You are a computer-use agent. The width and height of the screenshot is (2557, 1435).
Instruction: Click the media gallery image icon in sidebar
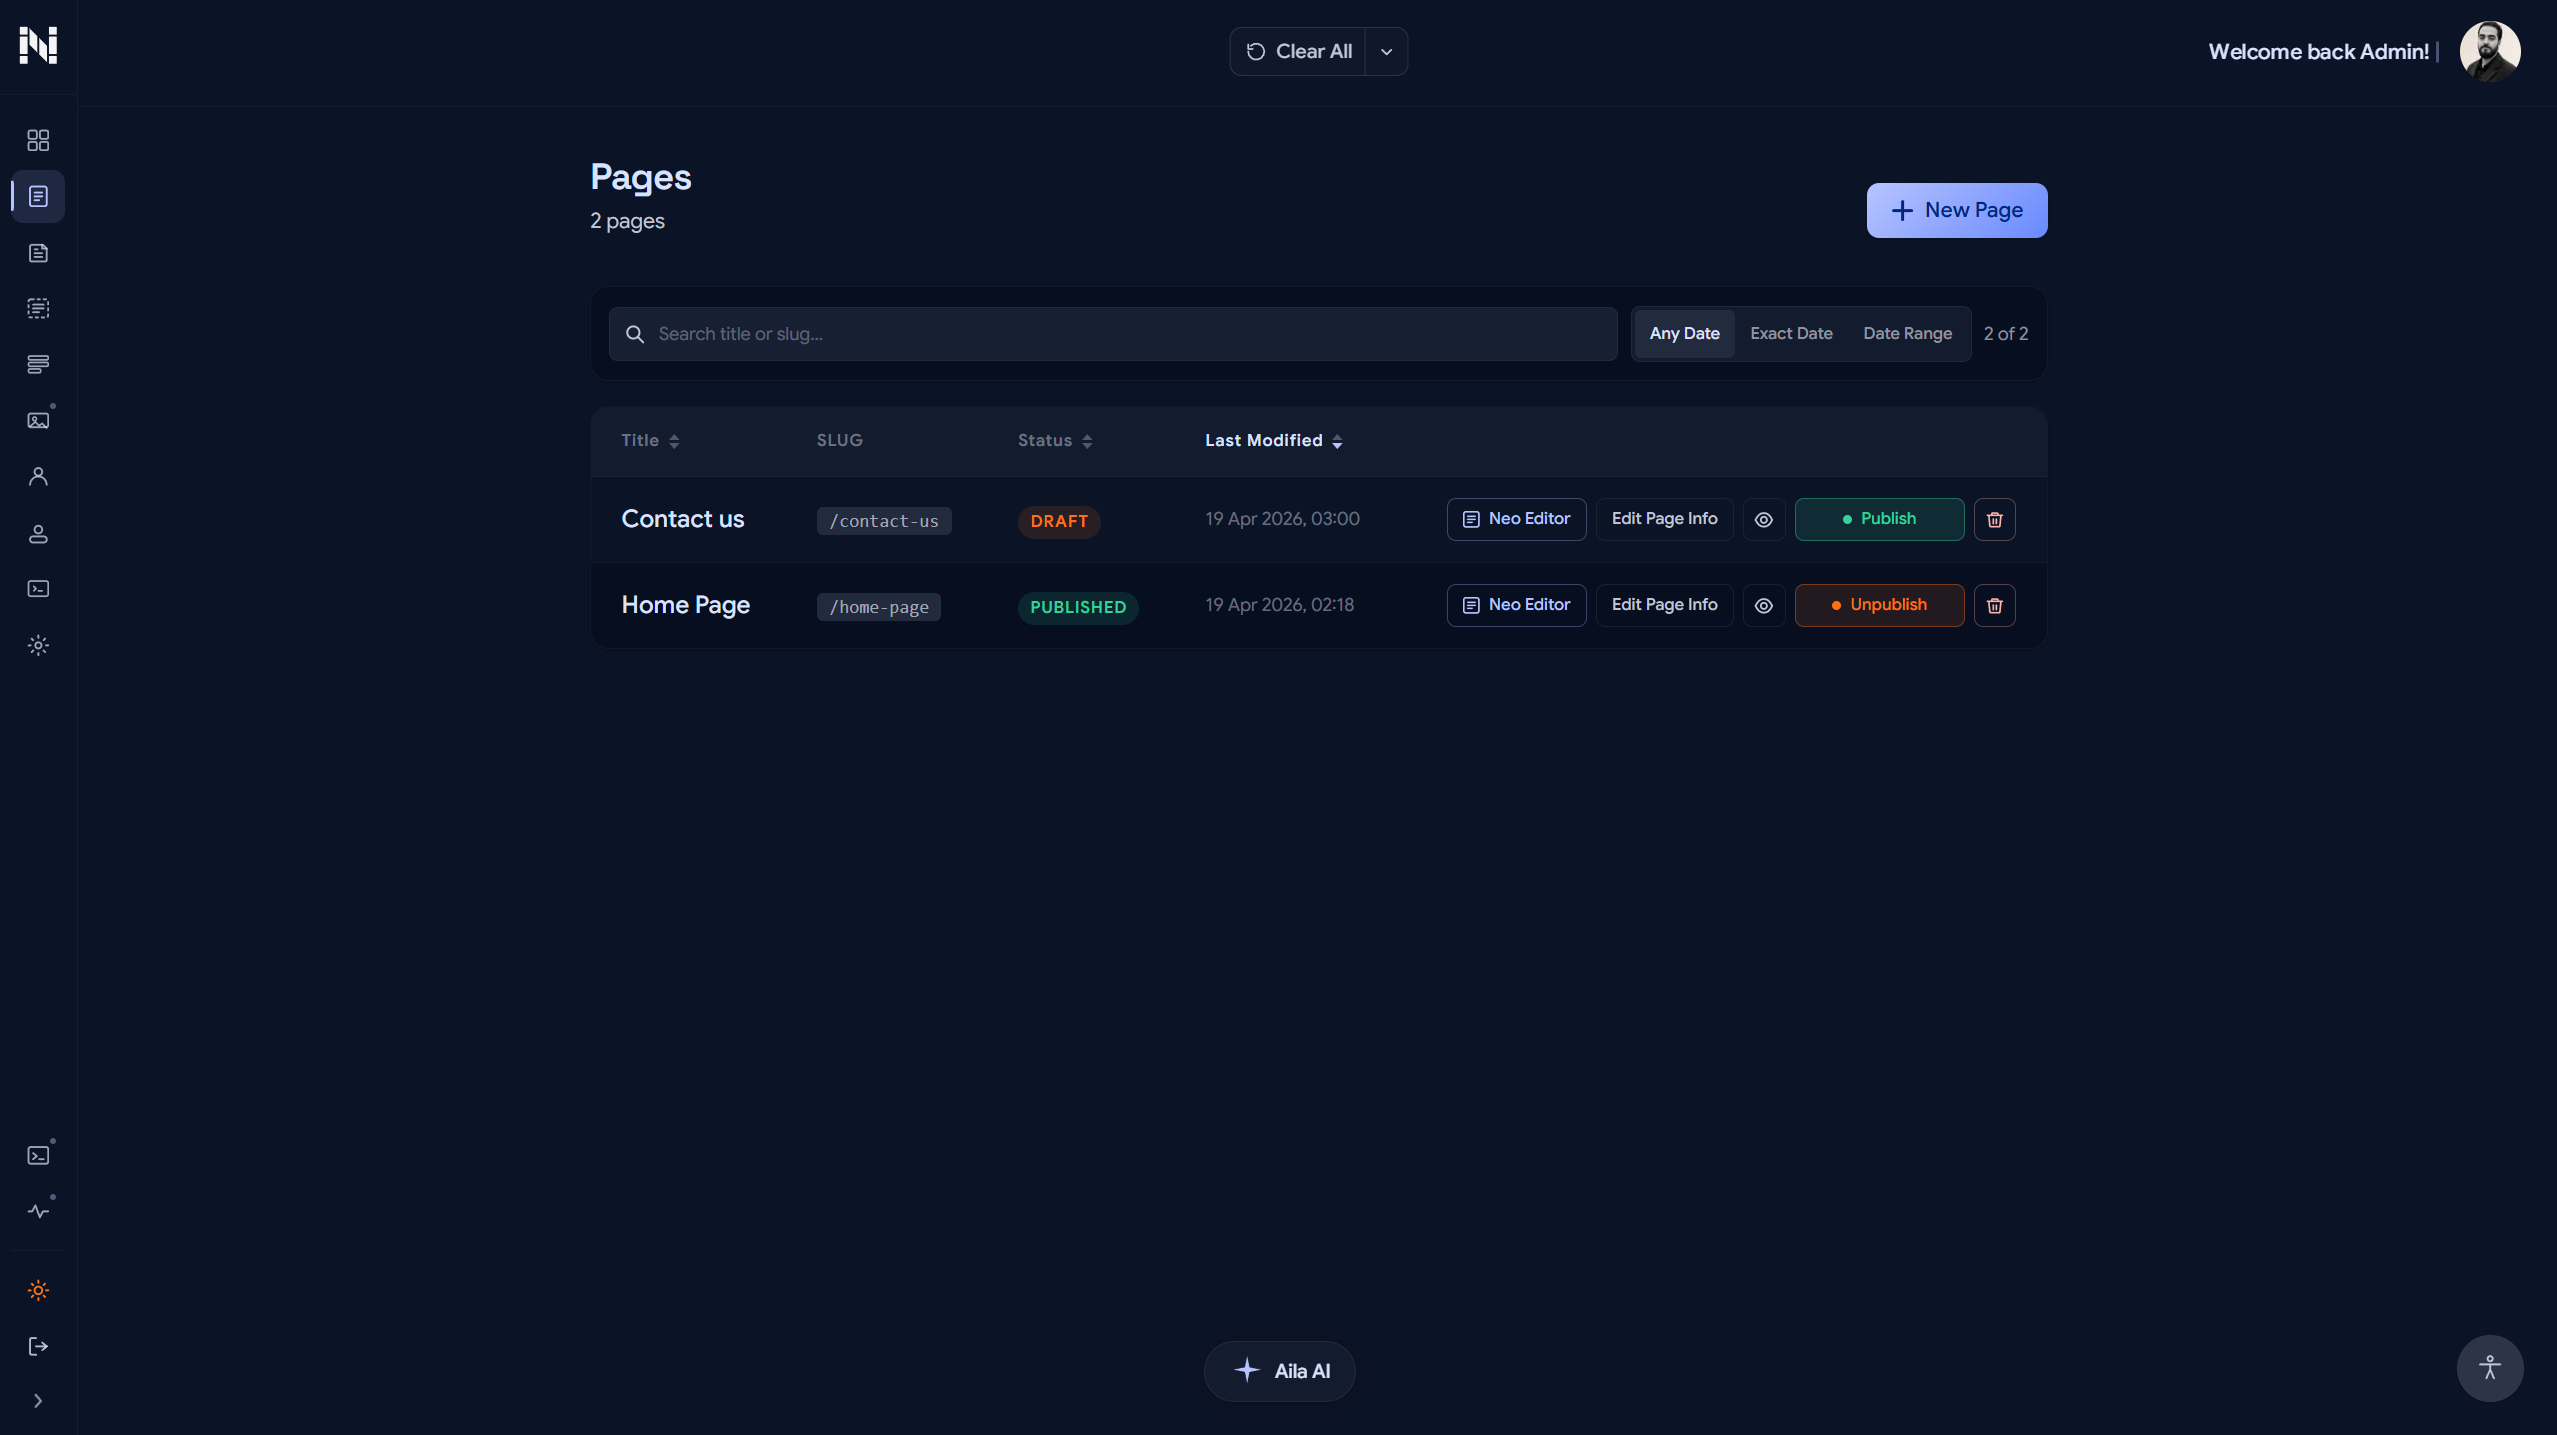coord(38,420)
